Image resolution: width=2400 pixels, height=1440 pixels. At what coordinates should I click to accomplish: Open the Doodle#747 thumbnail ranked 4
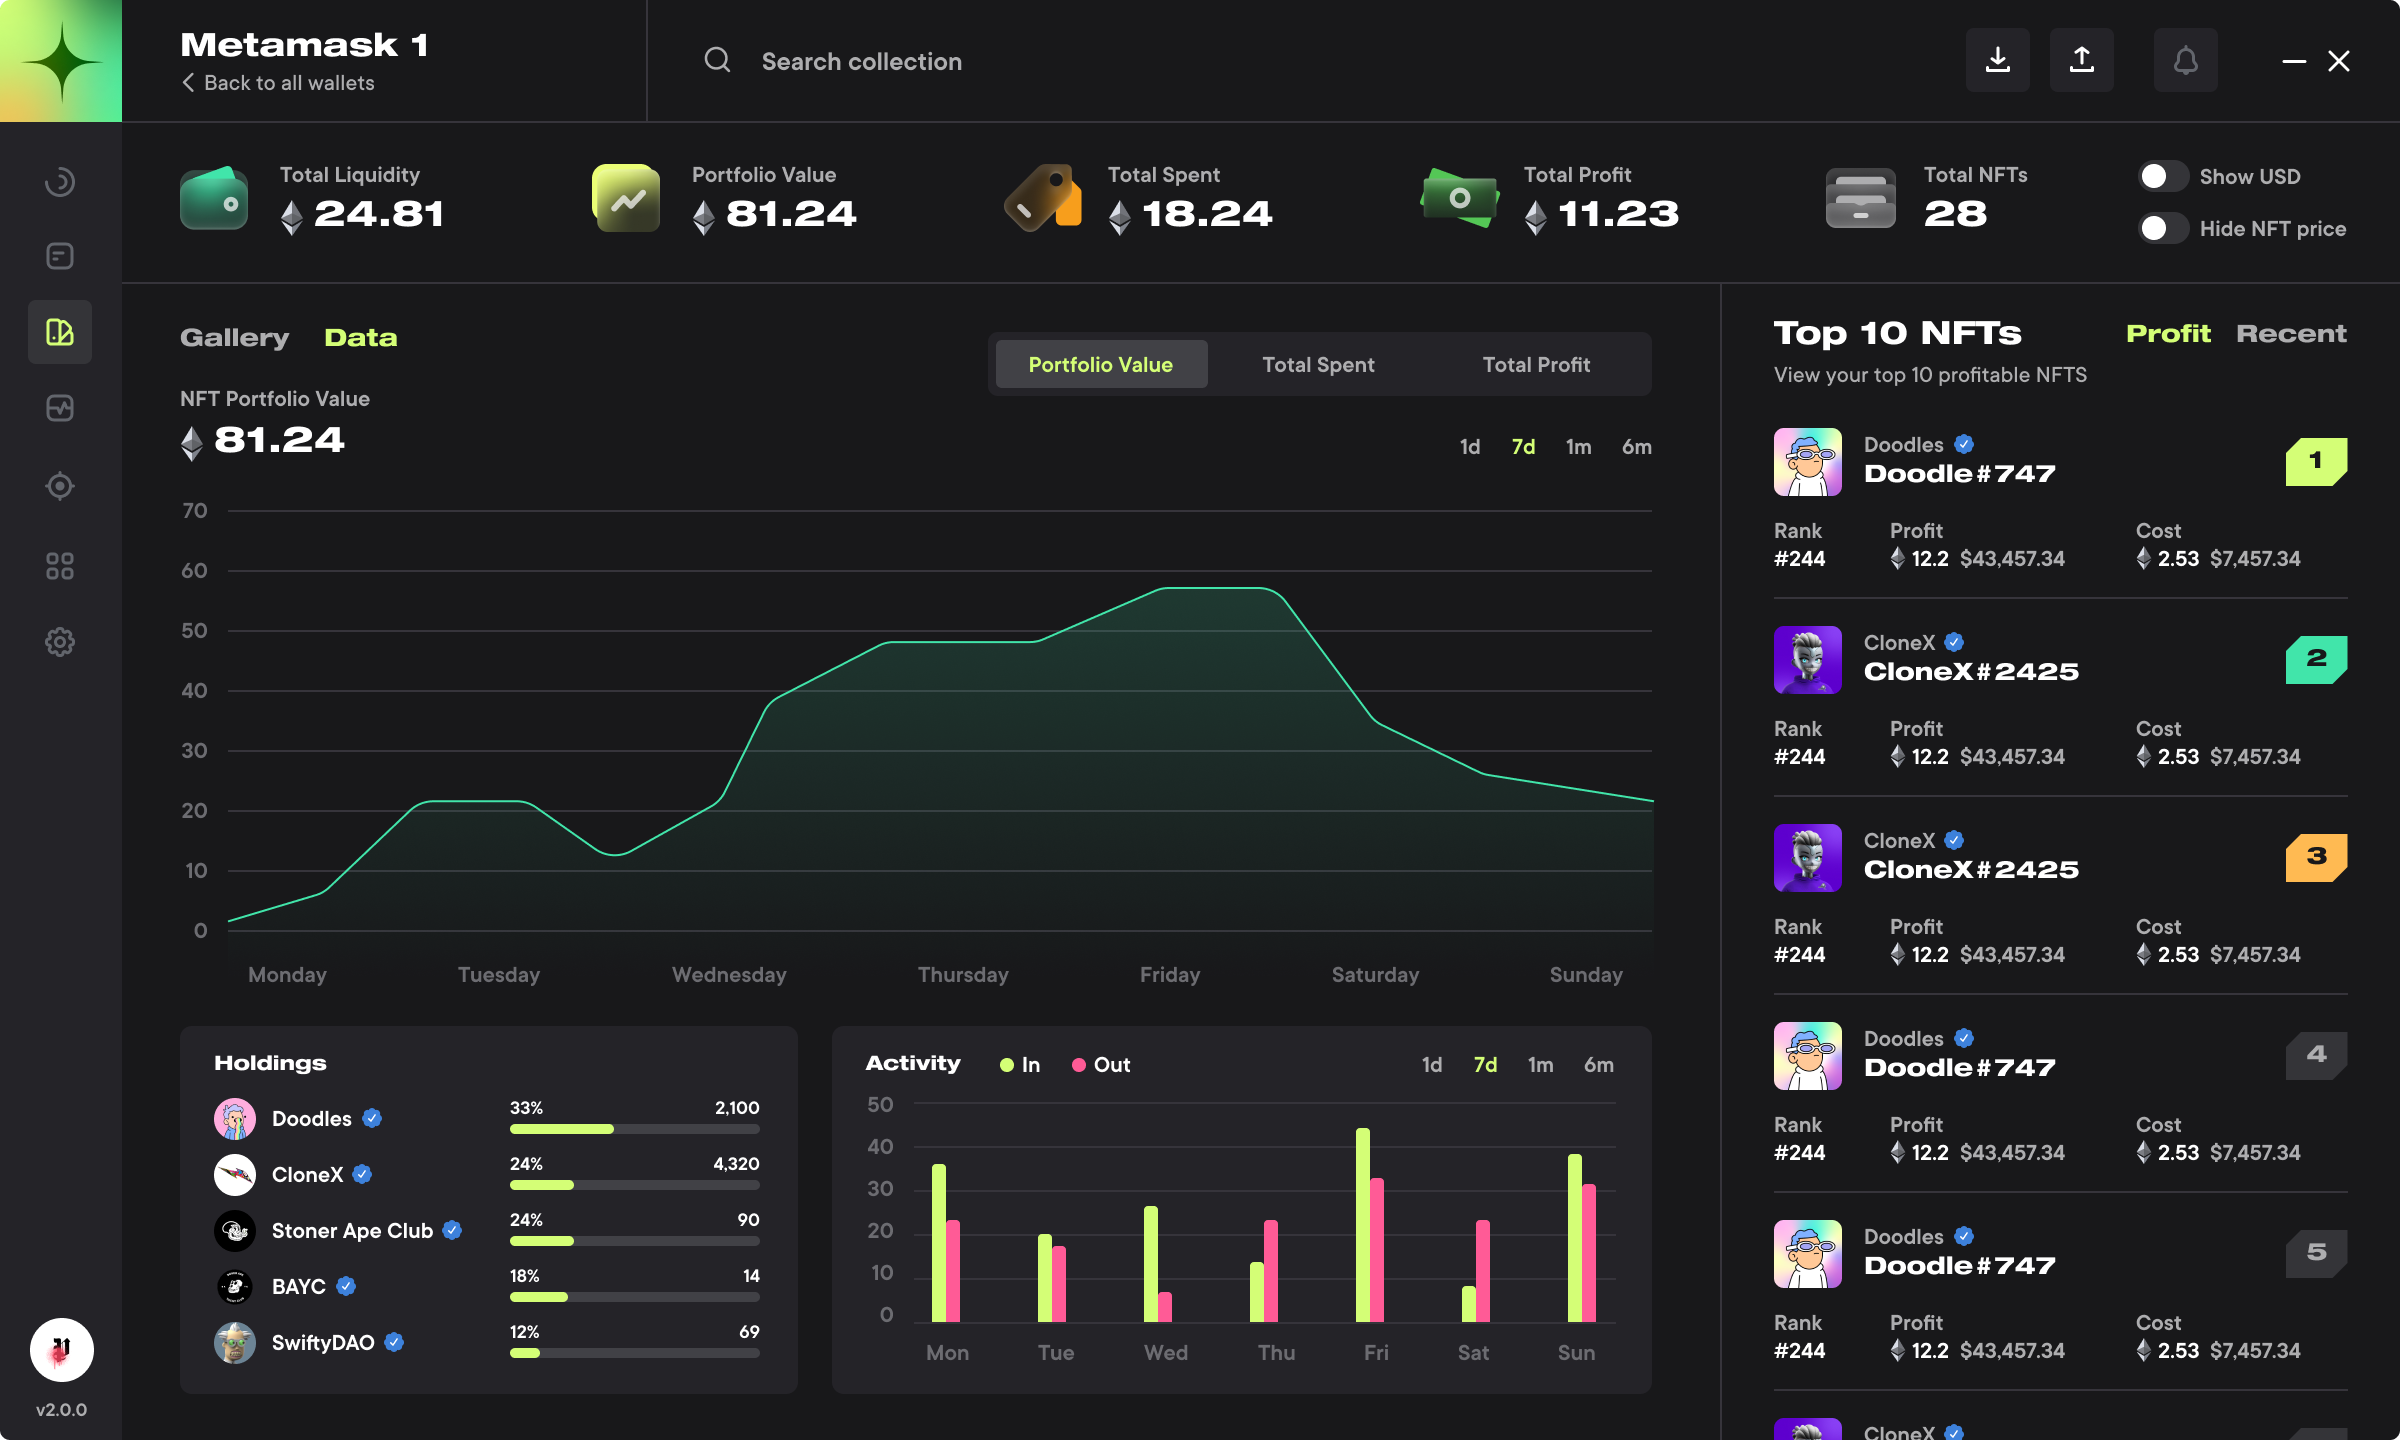coord(1808,1056)
